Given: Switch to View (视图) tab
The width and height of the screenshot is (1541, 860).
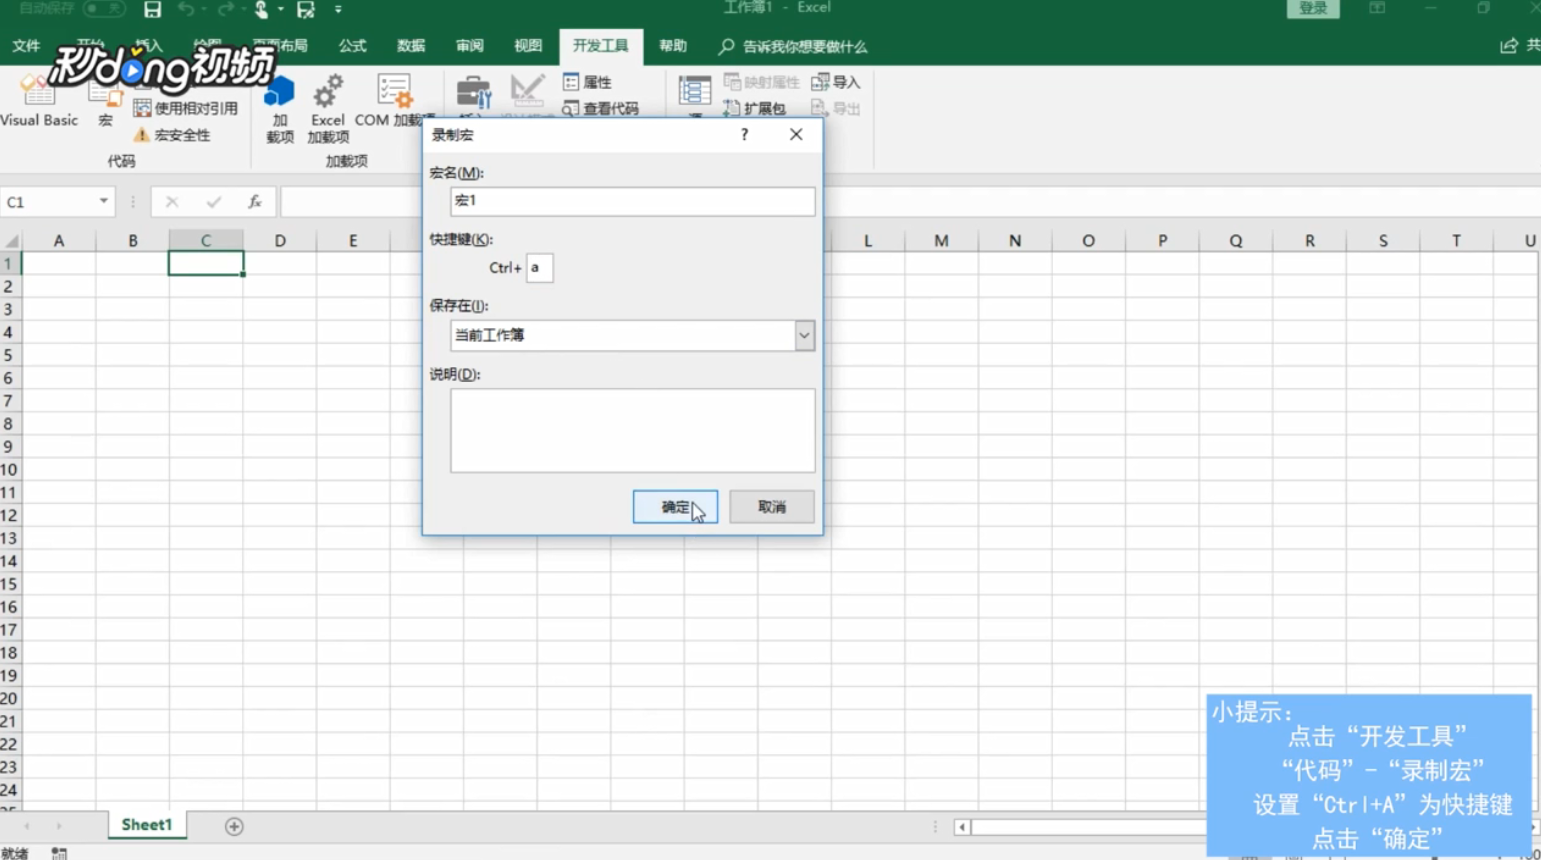Looking at the screenshot, I should click(x=528, y=46).
